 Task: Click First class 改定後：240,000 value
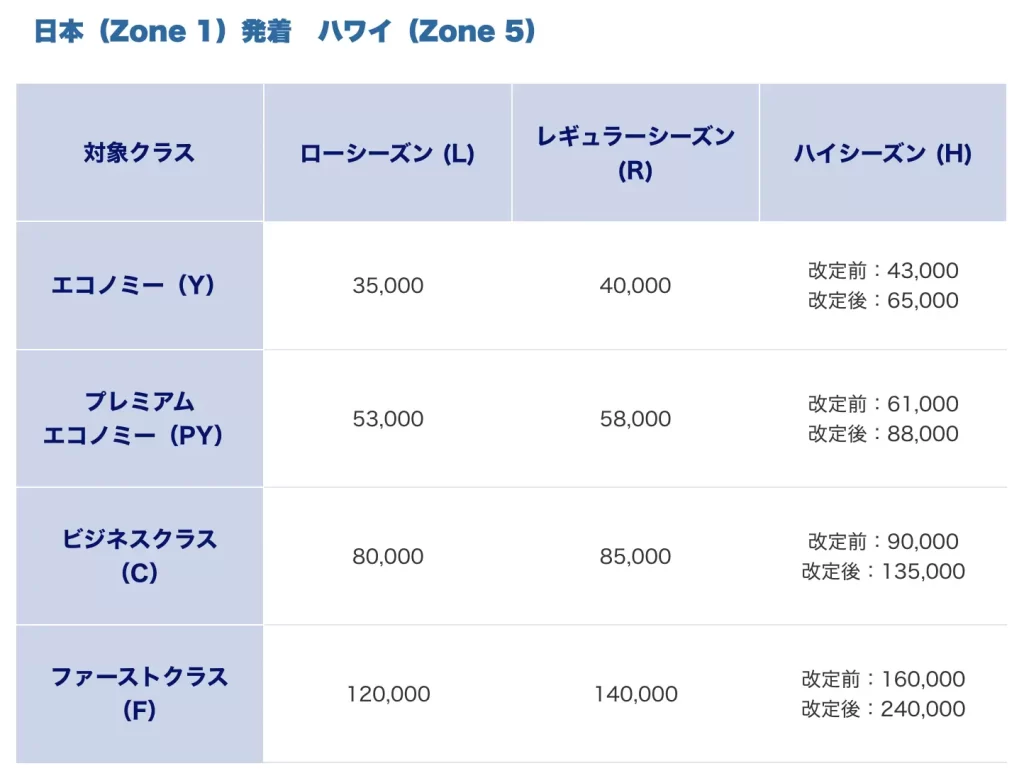pyautogui.click(x=883, y=710)
